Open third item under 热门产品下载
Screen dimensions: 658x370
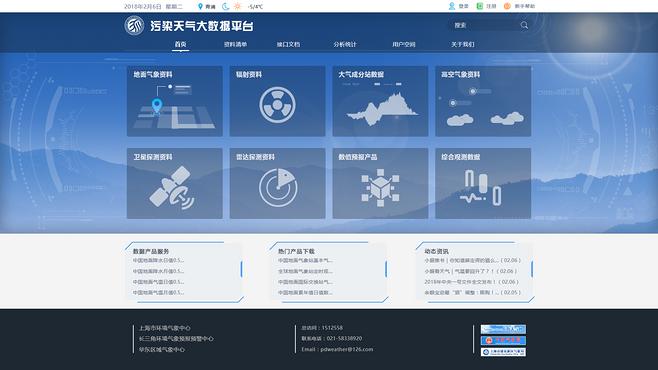pos(305,282)
